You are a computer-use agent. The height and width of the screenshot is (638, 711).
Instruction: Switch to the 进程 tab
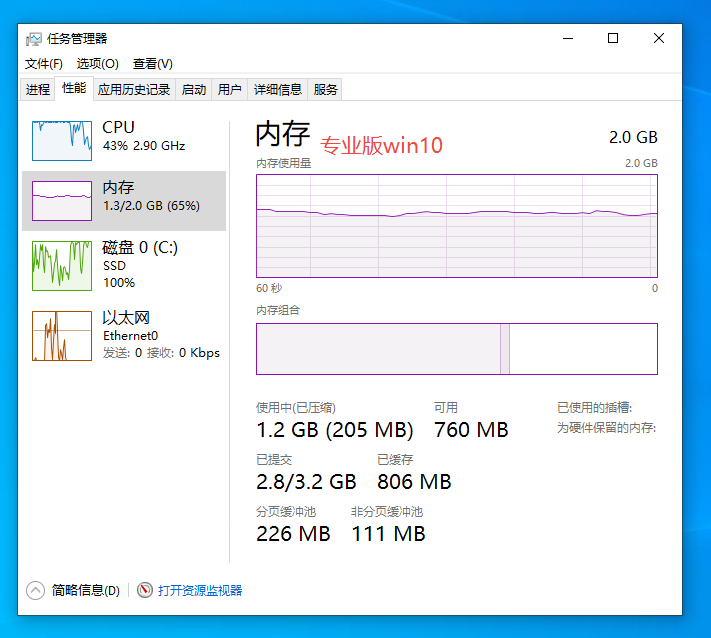click(38, 89)
